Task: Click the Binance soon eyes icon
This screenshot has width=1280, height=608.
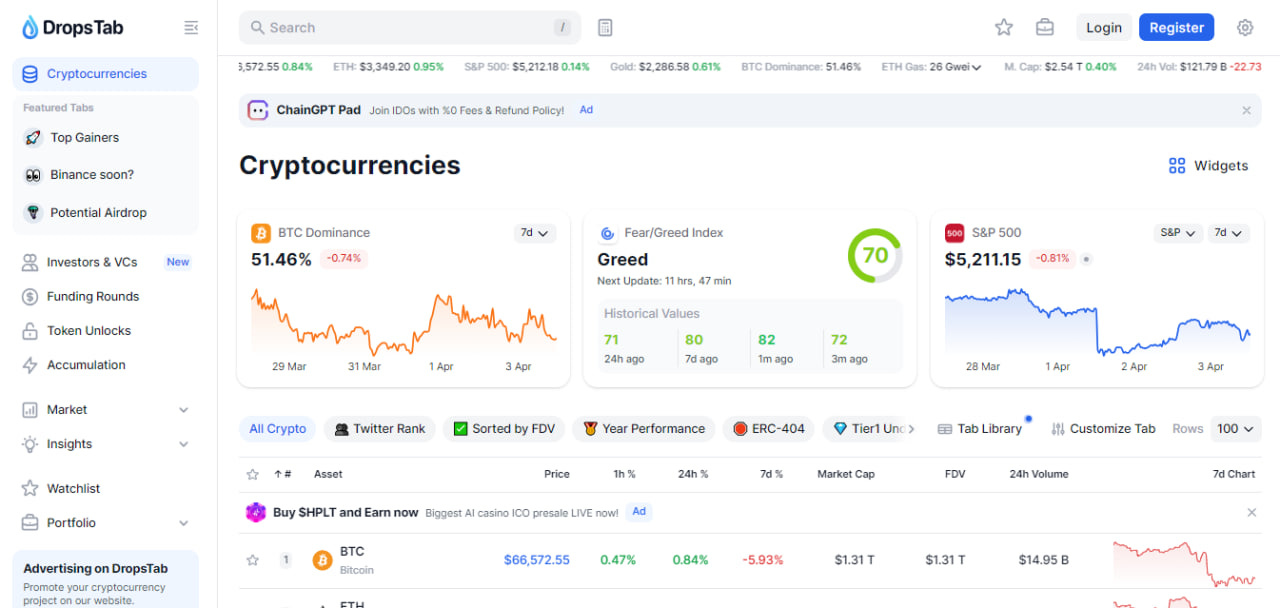Action: point(33,175)
